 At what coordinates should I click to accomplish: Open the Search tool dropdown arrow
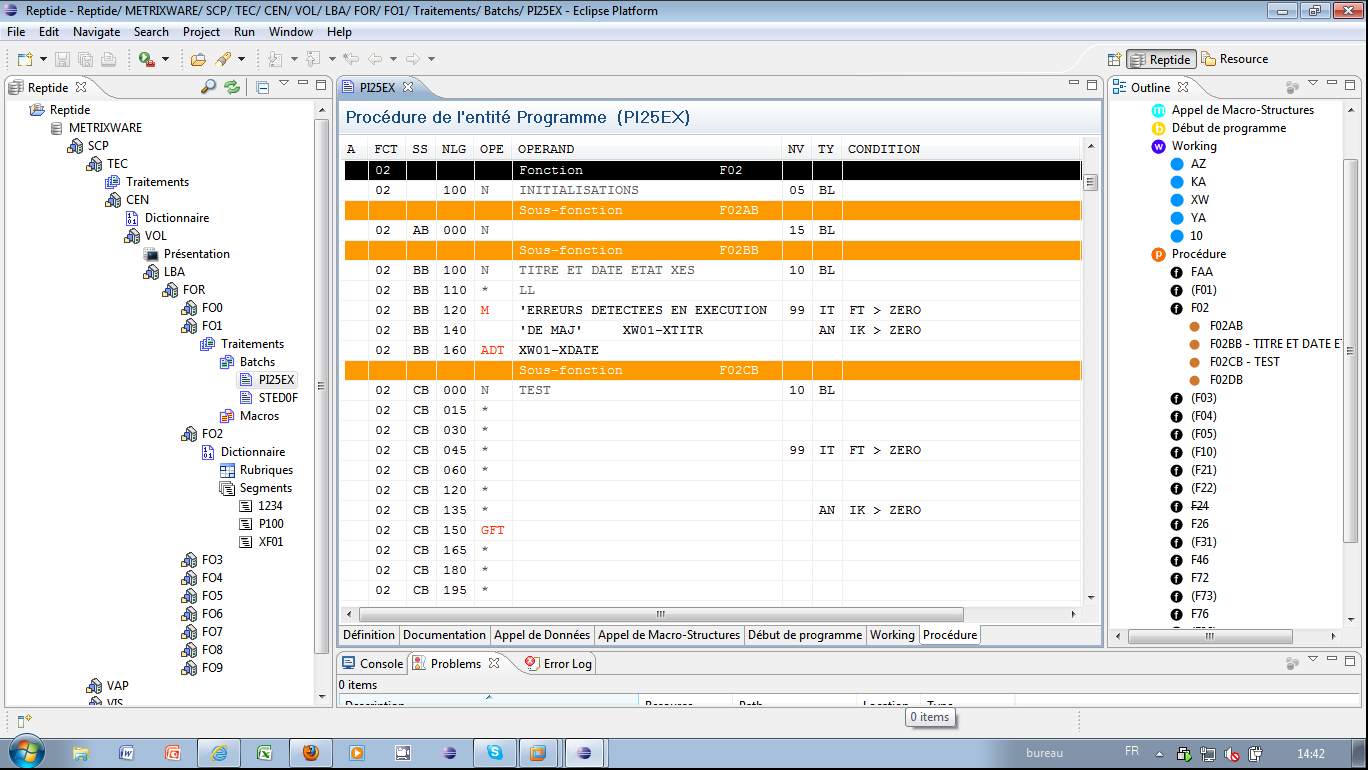(x=241, y=59)
